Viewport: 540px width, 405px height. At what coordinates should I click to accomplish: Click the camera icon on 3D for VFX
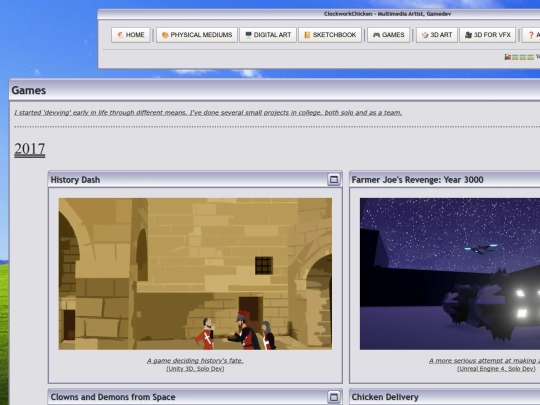468,35
